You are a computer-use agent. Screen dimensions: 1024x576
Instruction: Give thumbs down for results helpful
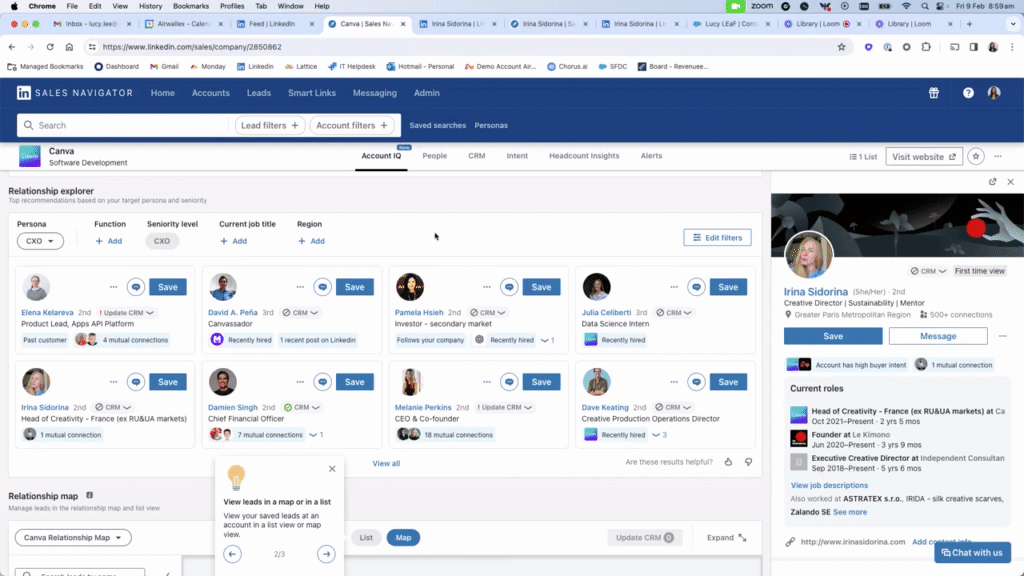[748, 462]
